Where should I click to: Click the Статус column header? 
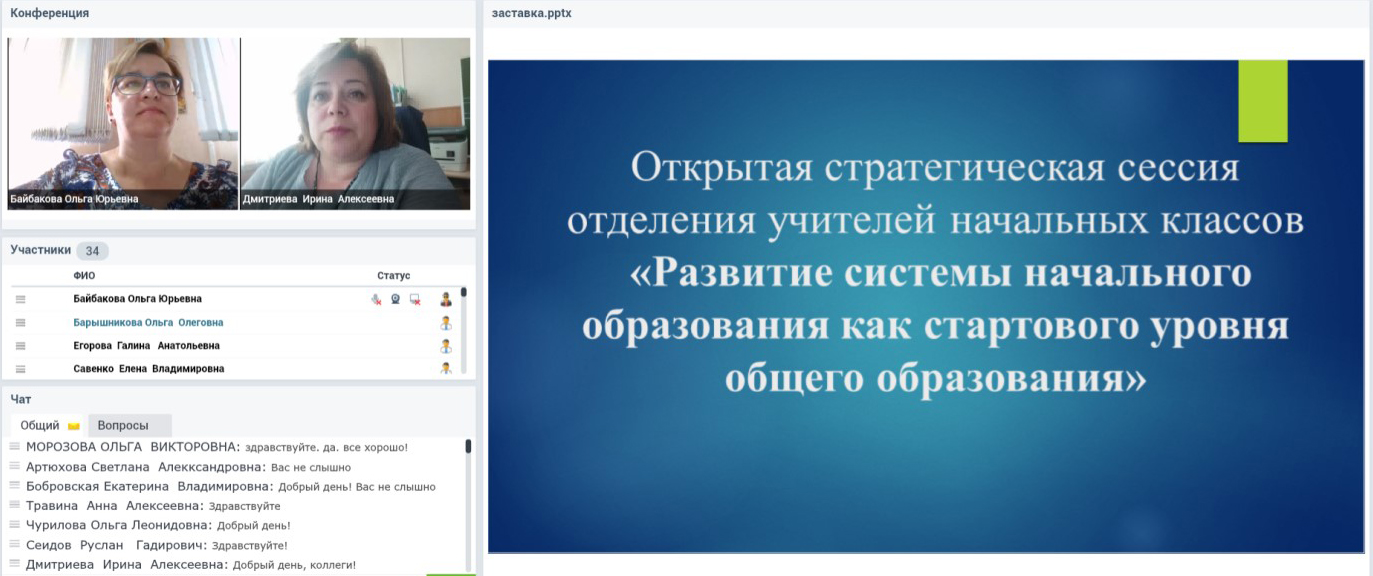393,276
